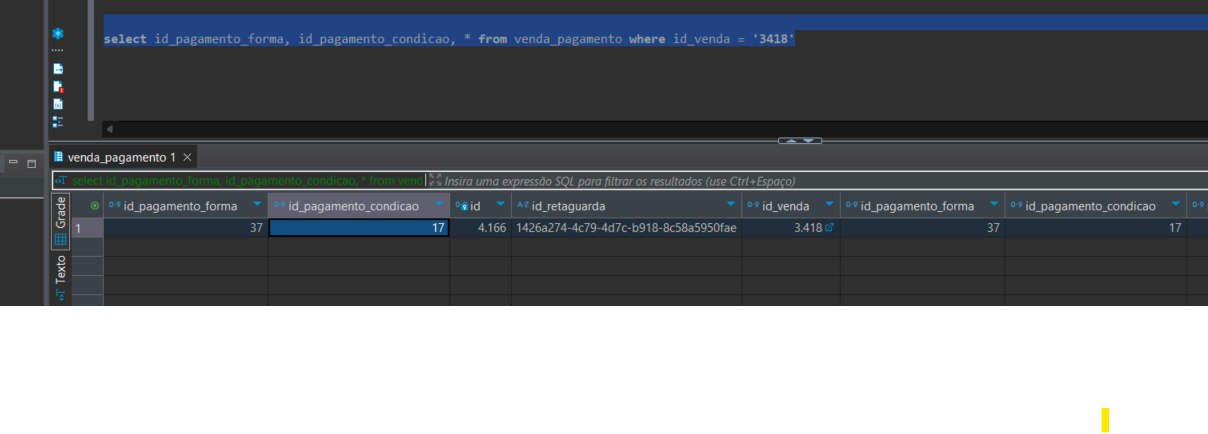Click the id primary key column header
The height and width of the screenshot is (434, 1208).
point(480,206)
